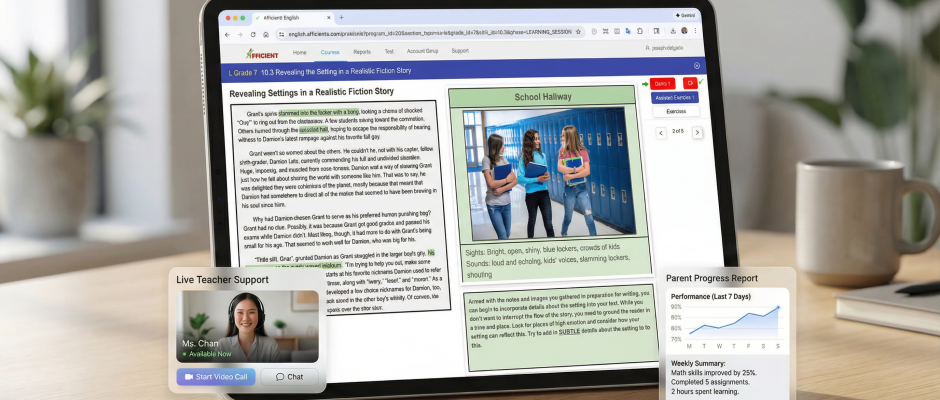
Task: Open the Courses menu item
Action: pyautogui.click(x=329, y=51)
